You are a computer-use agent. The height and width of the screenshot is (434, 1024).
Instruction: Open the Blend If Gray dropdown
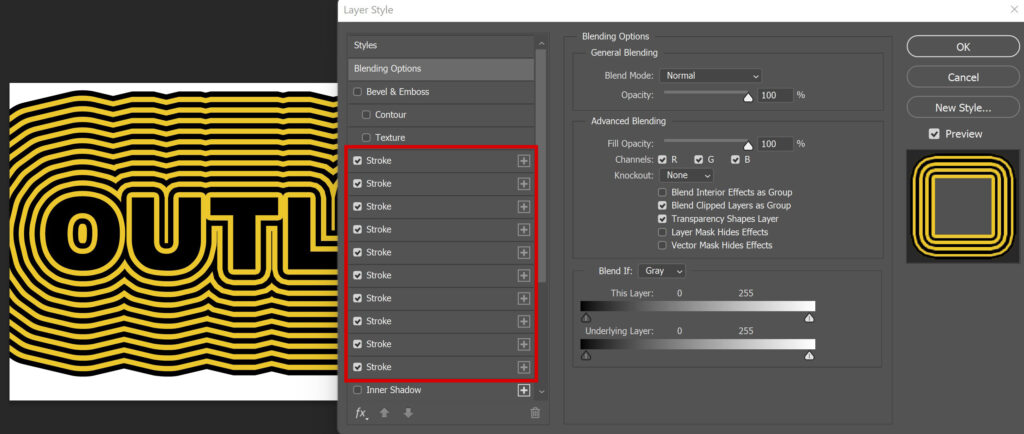(662, 270)
